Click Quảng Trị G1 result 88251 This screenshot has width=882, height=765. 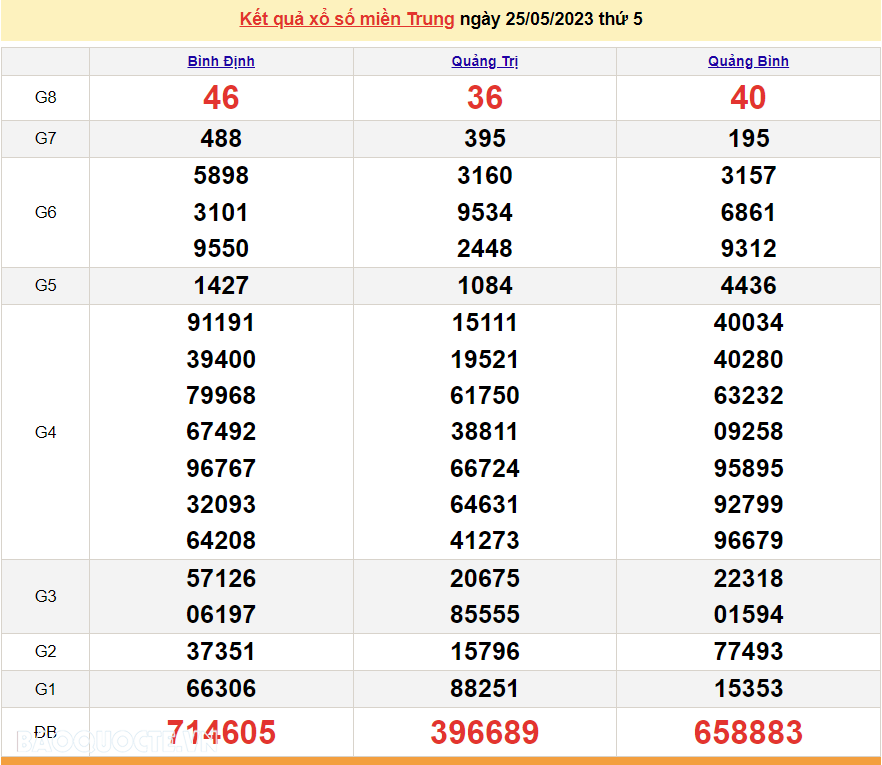click(x=484, y=688)
